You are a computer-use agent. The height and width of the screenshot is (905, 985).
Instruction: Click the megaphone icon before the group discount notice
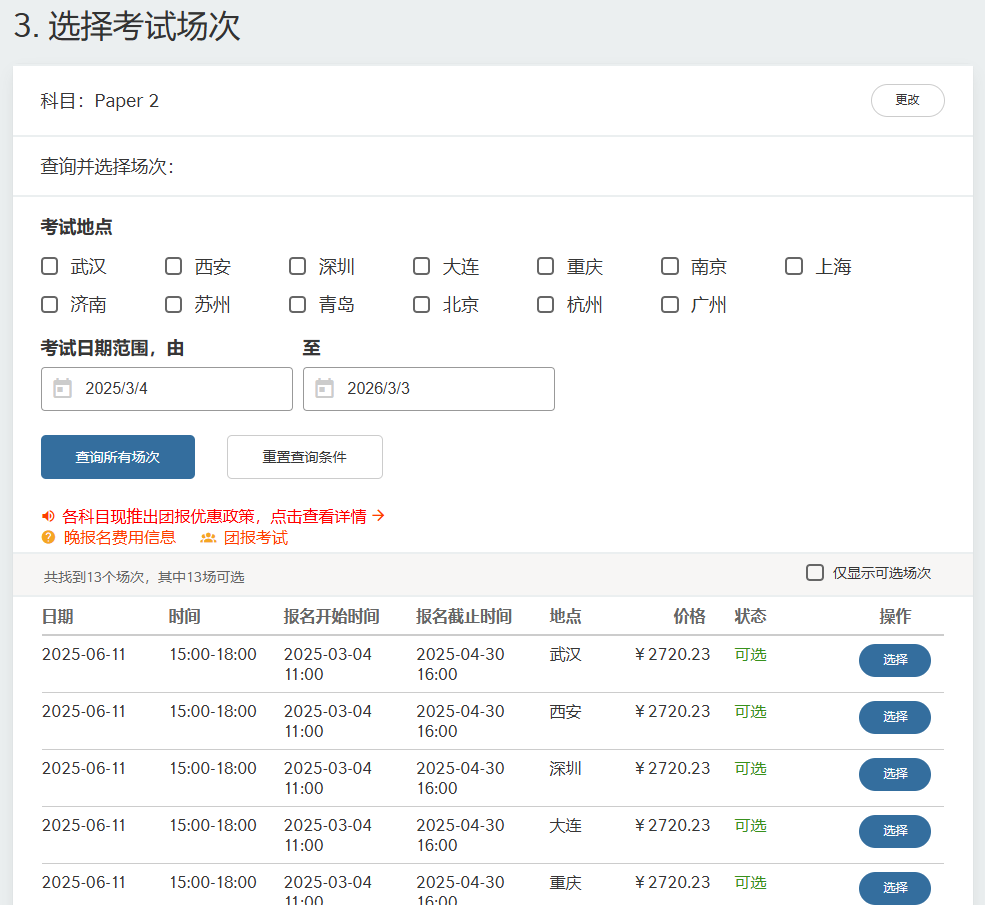click(x=47, y=515)
